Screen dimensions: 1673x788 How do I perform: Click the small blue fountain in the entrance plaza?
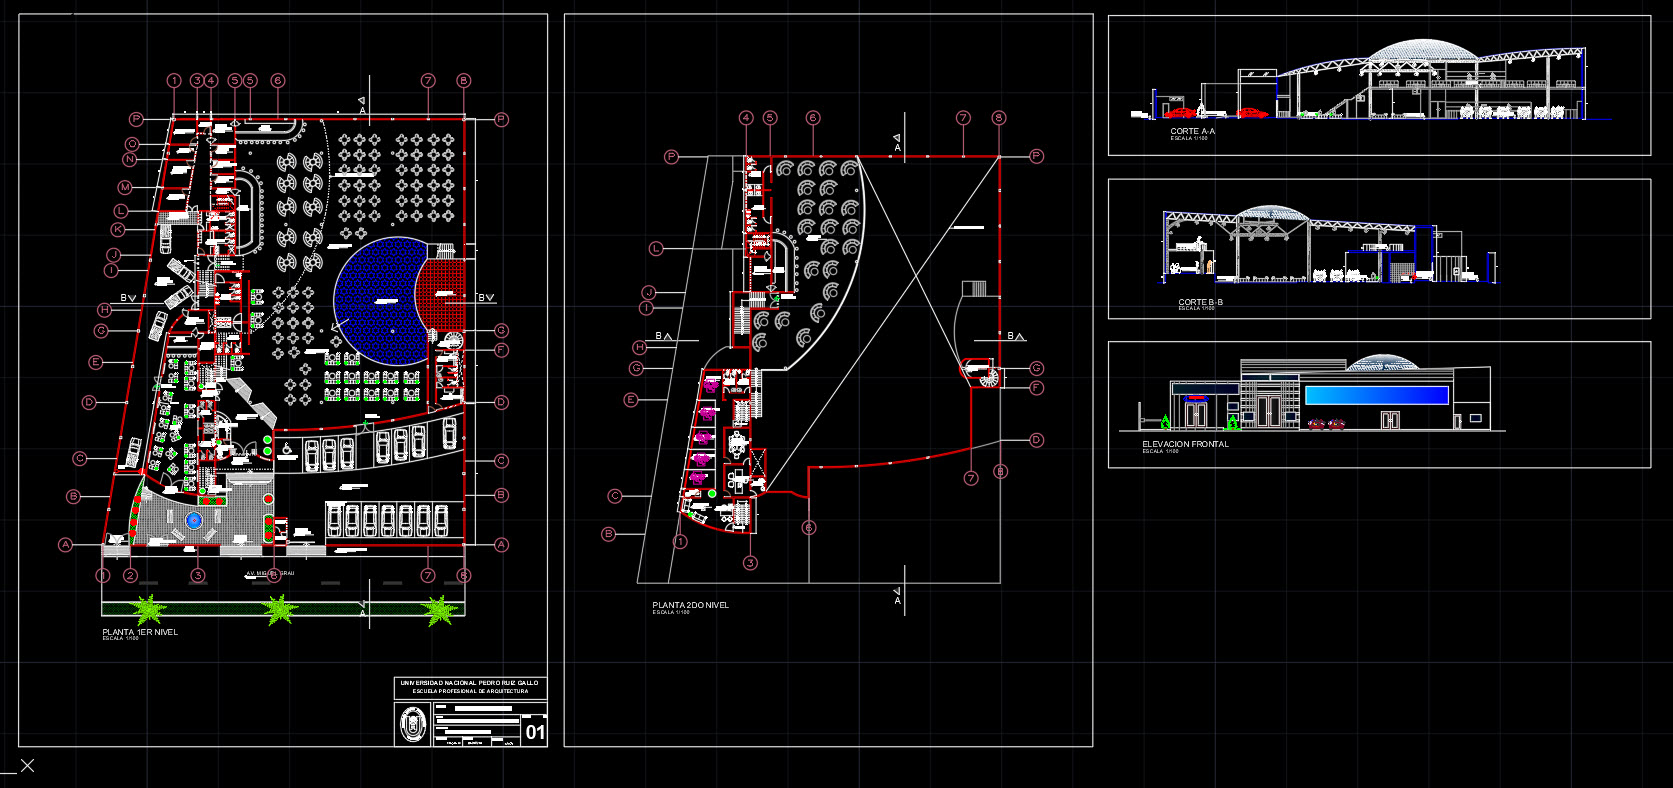[194, 521]
